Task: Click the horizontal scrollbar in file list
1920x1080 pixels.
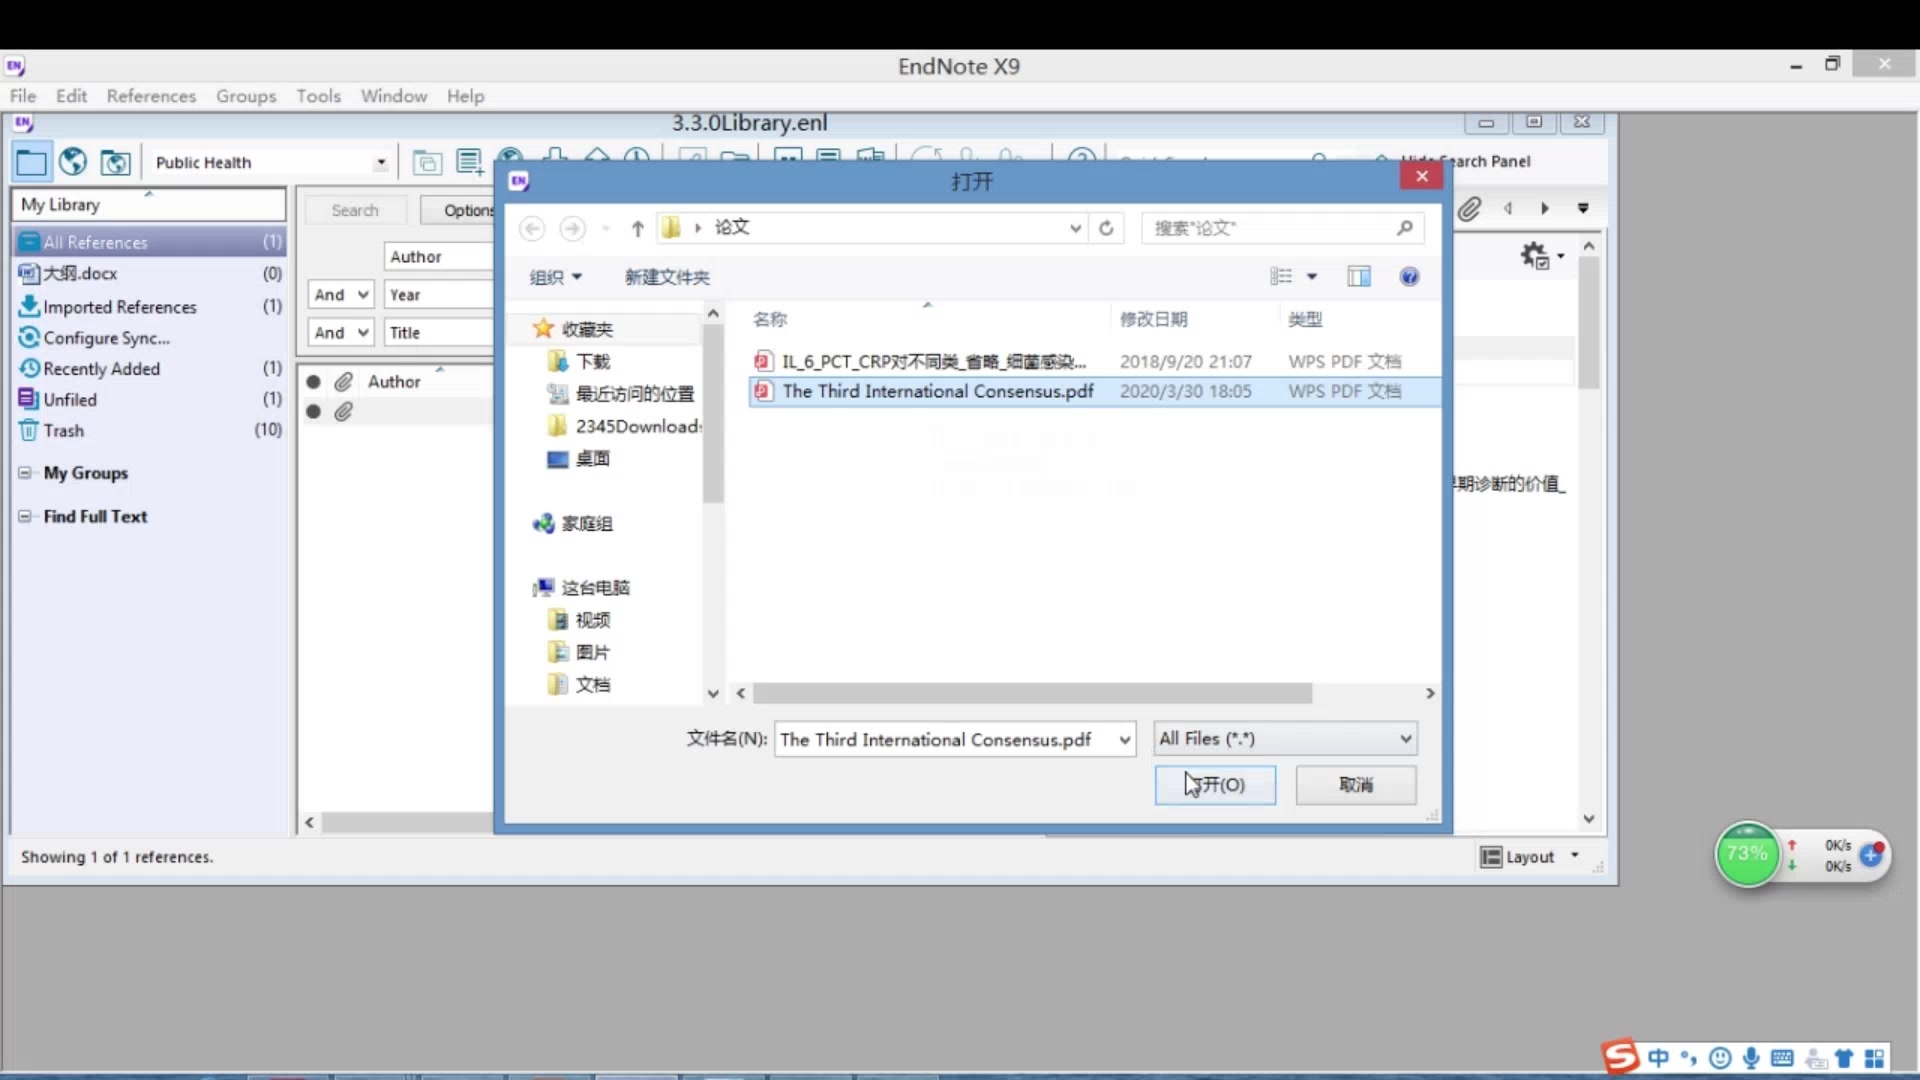Action: pyautogui.click(x=1032, y=693)
